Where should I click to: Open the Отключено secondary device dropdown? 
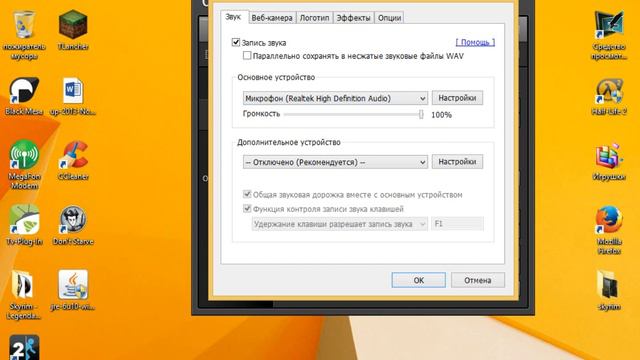(335, 162)
